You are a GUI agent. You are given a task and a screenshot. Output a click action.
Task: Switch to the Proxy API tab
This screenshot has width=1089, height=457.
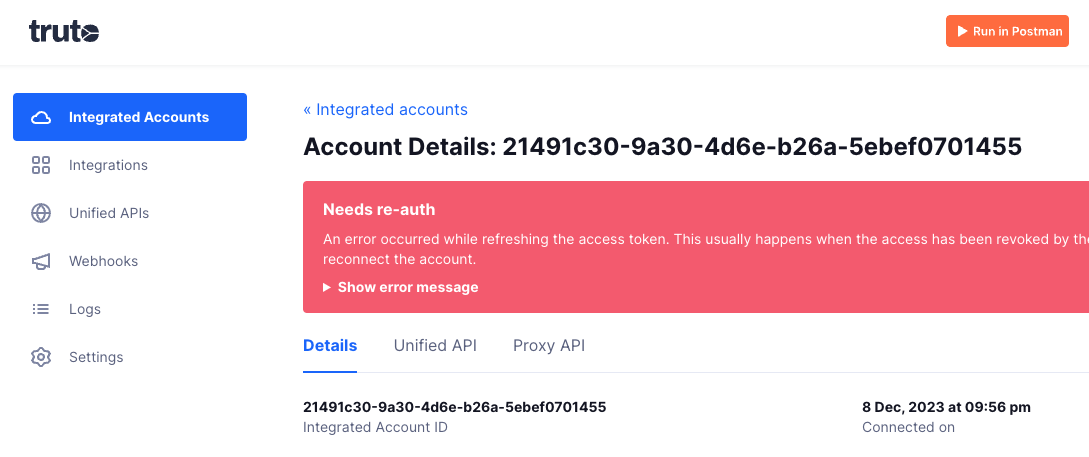(x=549, y=346)
